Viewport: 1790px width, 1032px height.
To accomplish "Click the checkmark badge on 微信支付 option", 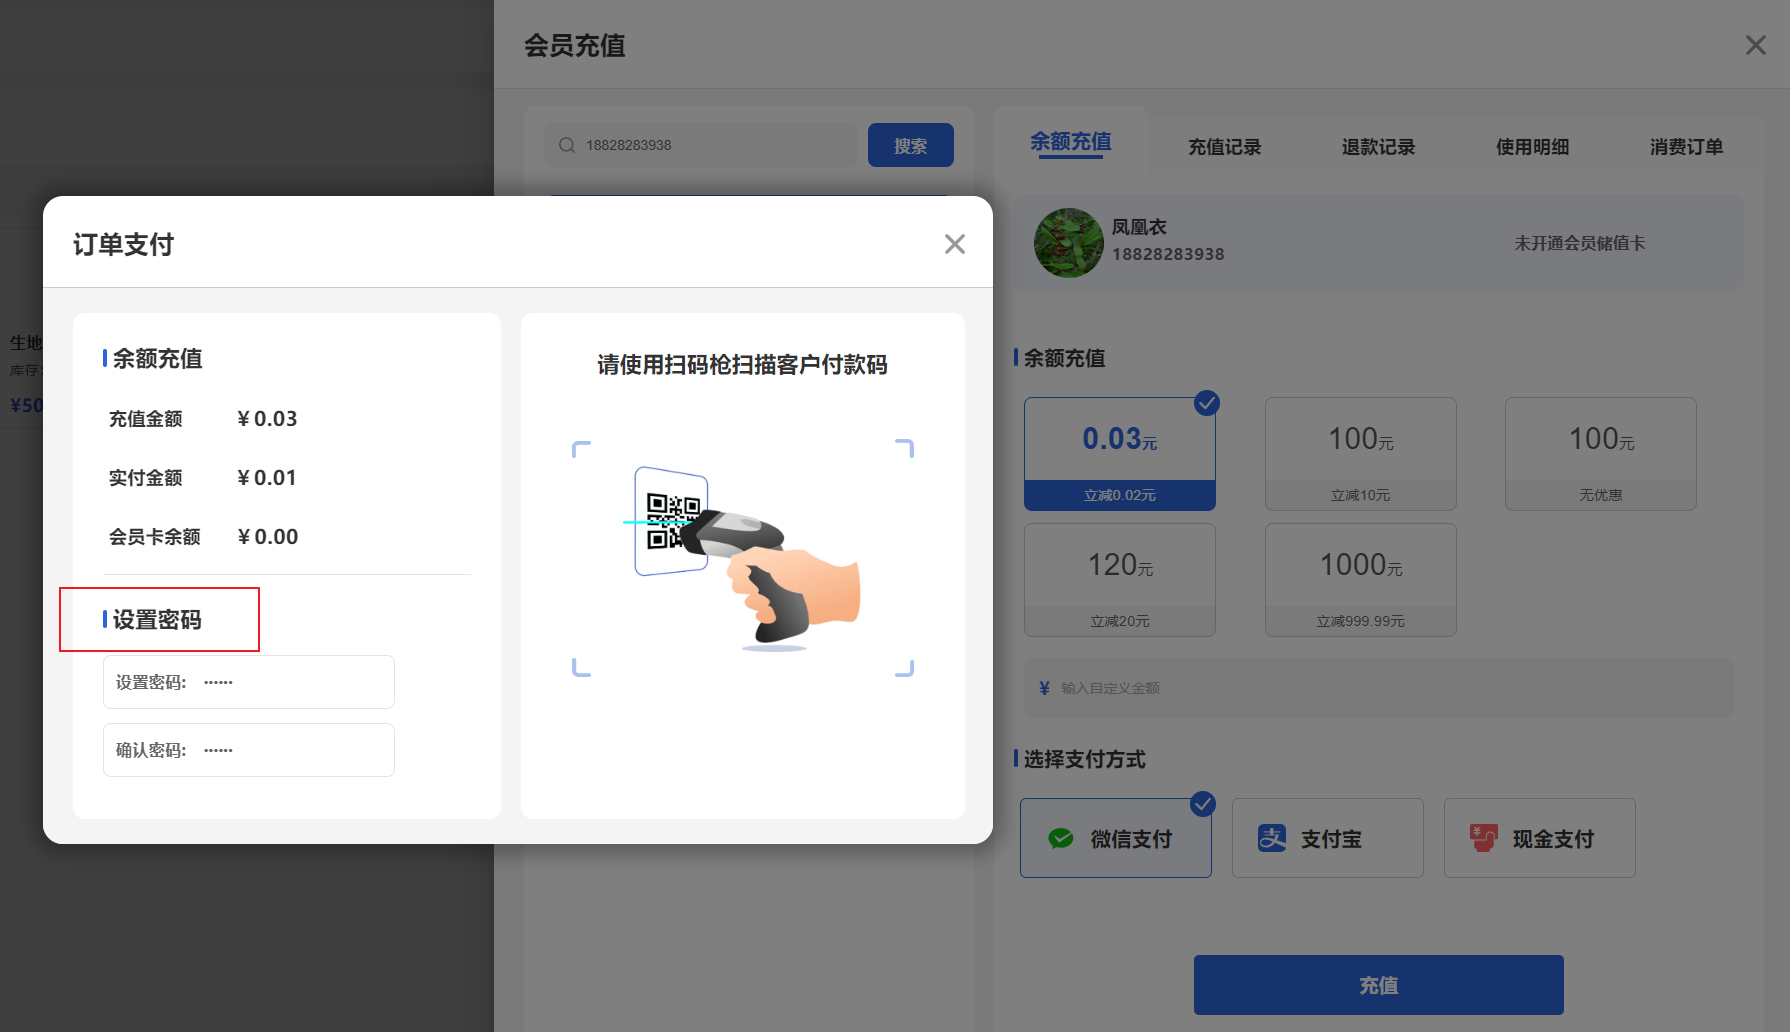I will (1202, 803).
